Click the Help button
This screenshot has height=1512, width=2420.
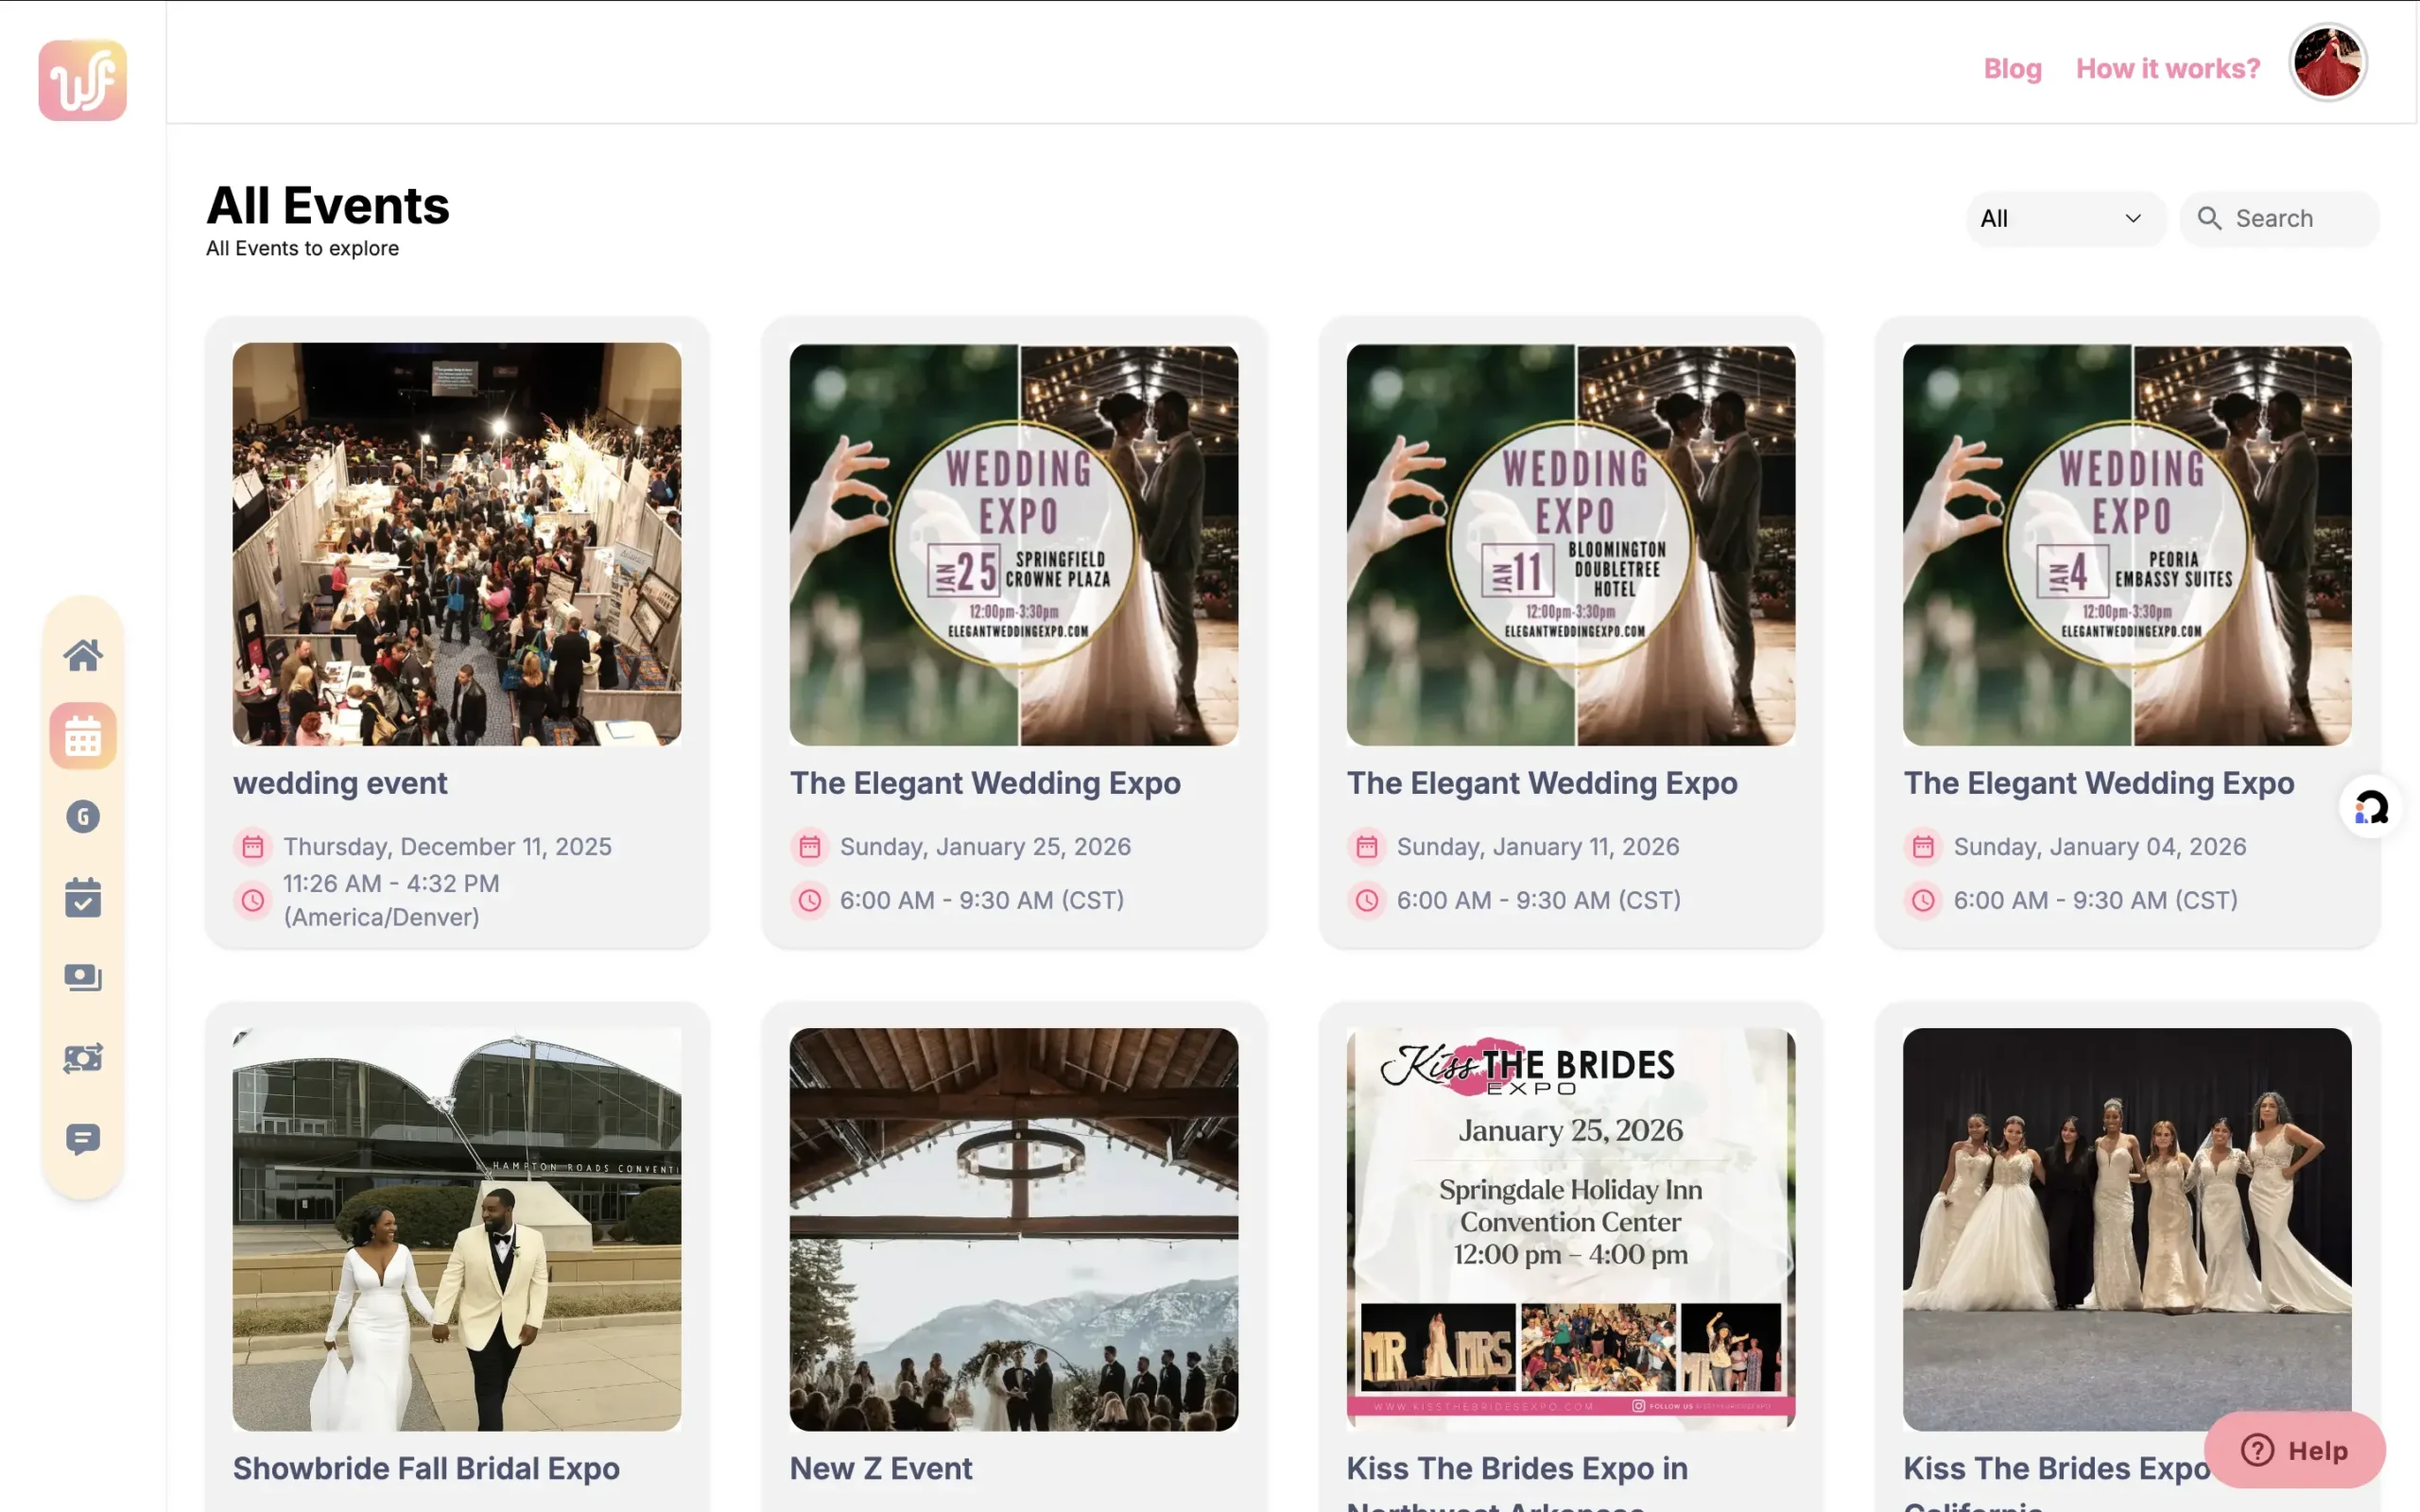pyautogui.click(x=2294, y=1450)
